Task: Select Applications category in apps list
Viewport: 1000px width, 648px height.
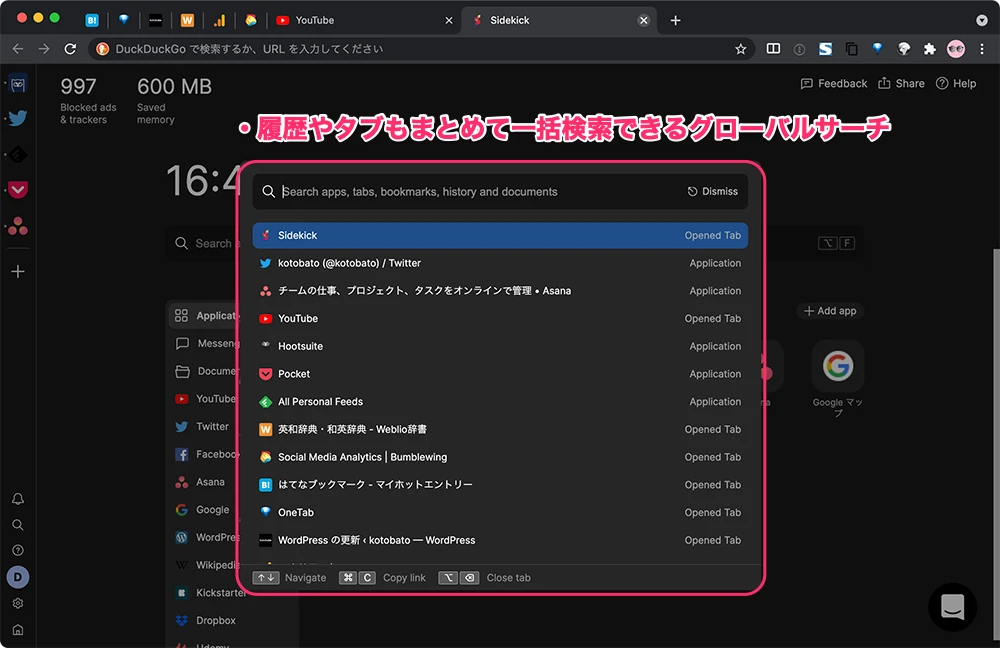Action: tap(203, 316)
